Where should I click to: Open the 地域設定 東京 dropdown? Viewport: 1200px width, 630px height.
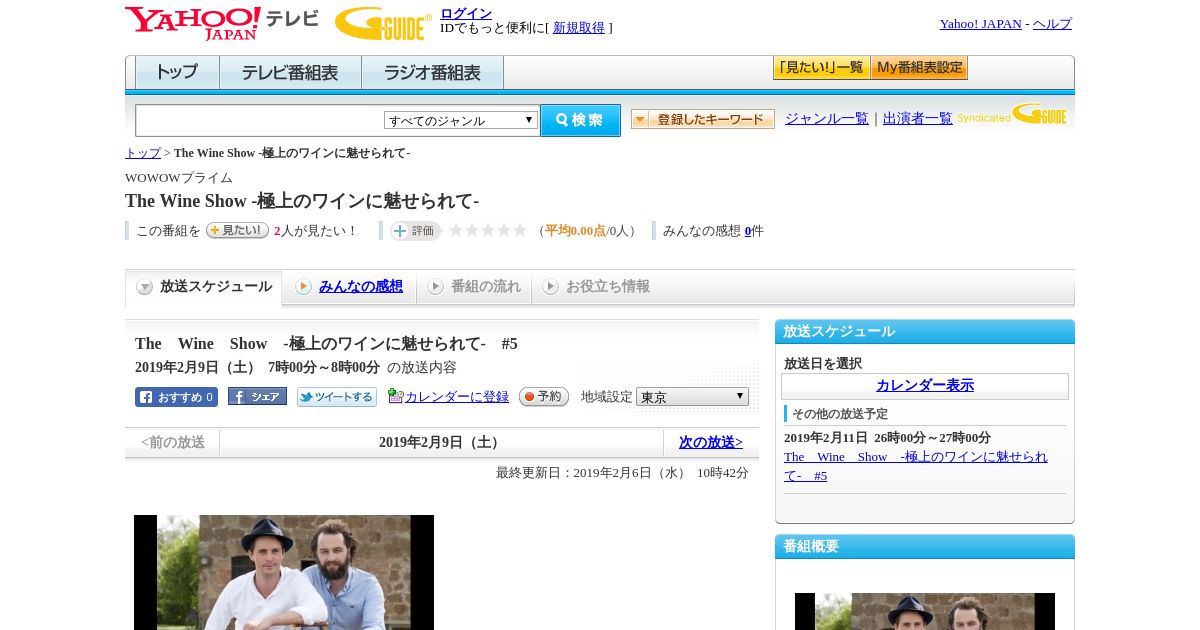point(692,397)
